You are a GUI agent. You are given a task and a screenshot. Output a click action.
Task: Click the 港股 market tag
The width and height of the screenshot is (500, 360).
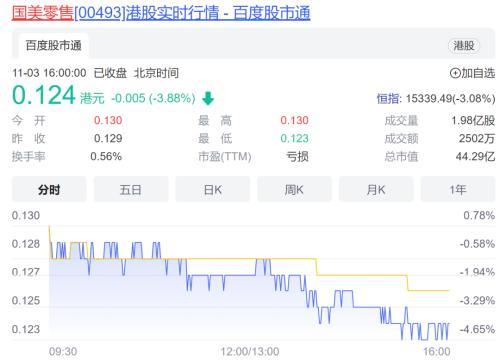[x=464, y=46]
